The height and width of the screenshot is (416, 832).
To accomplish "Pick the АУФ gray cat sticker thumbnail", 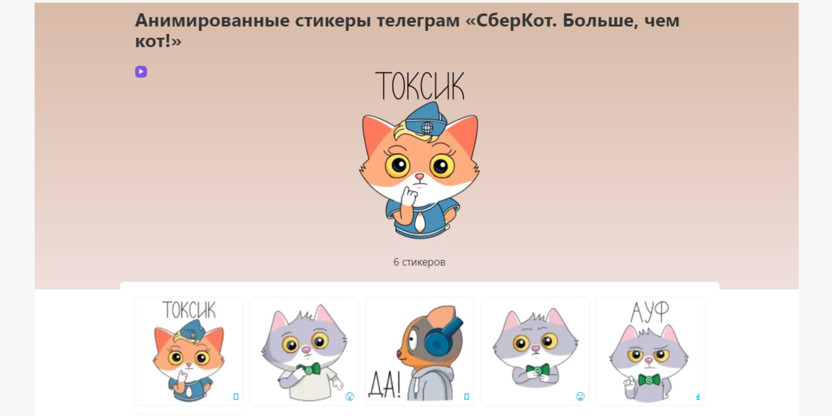I will [x=650, y=351].
